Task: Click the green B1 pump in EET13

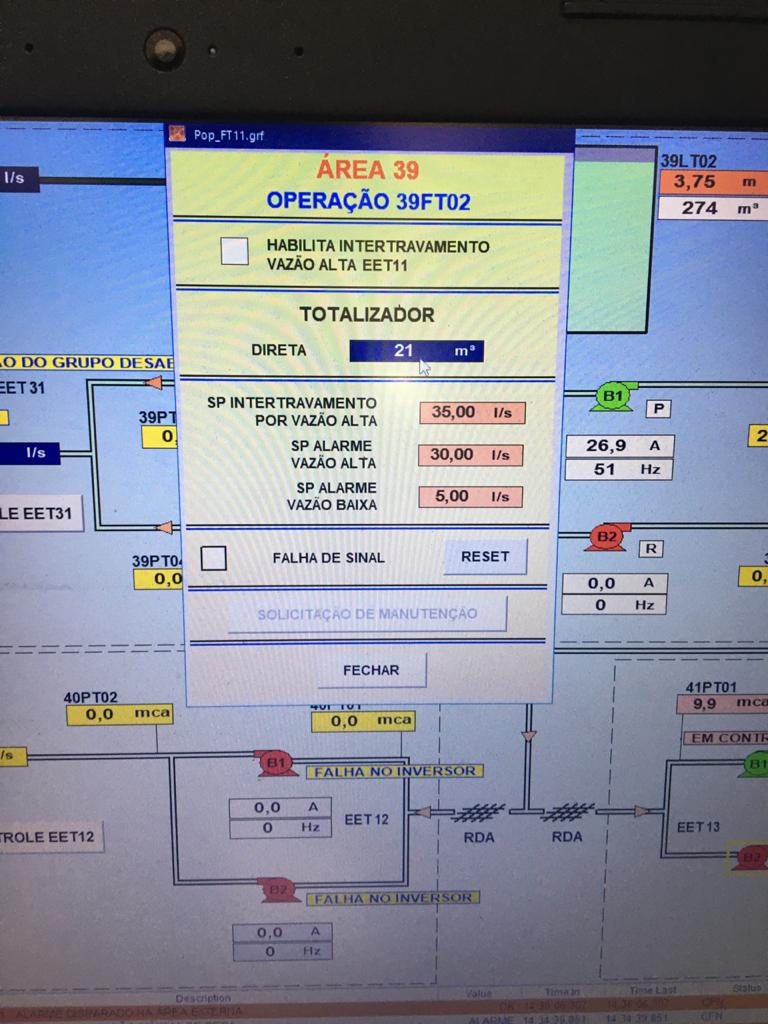Action: [x=755, y=765]
